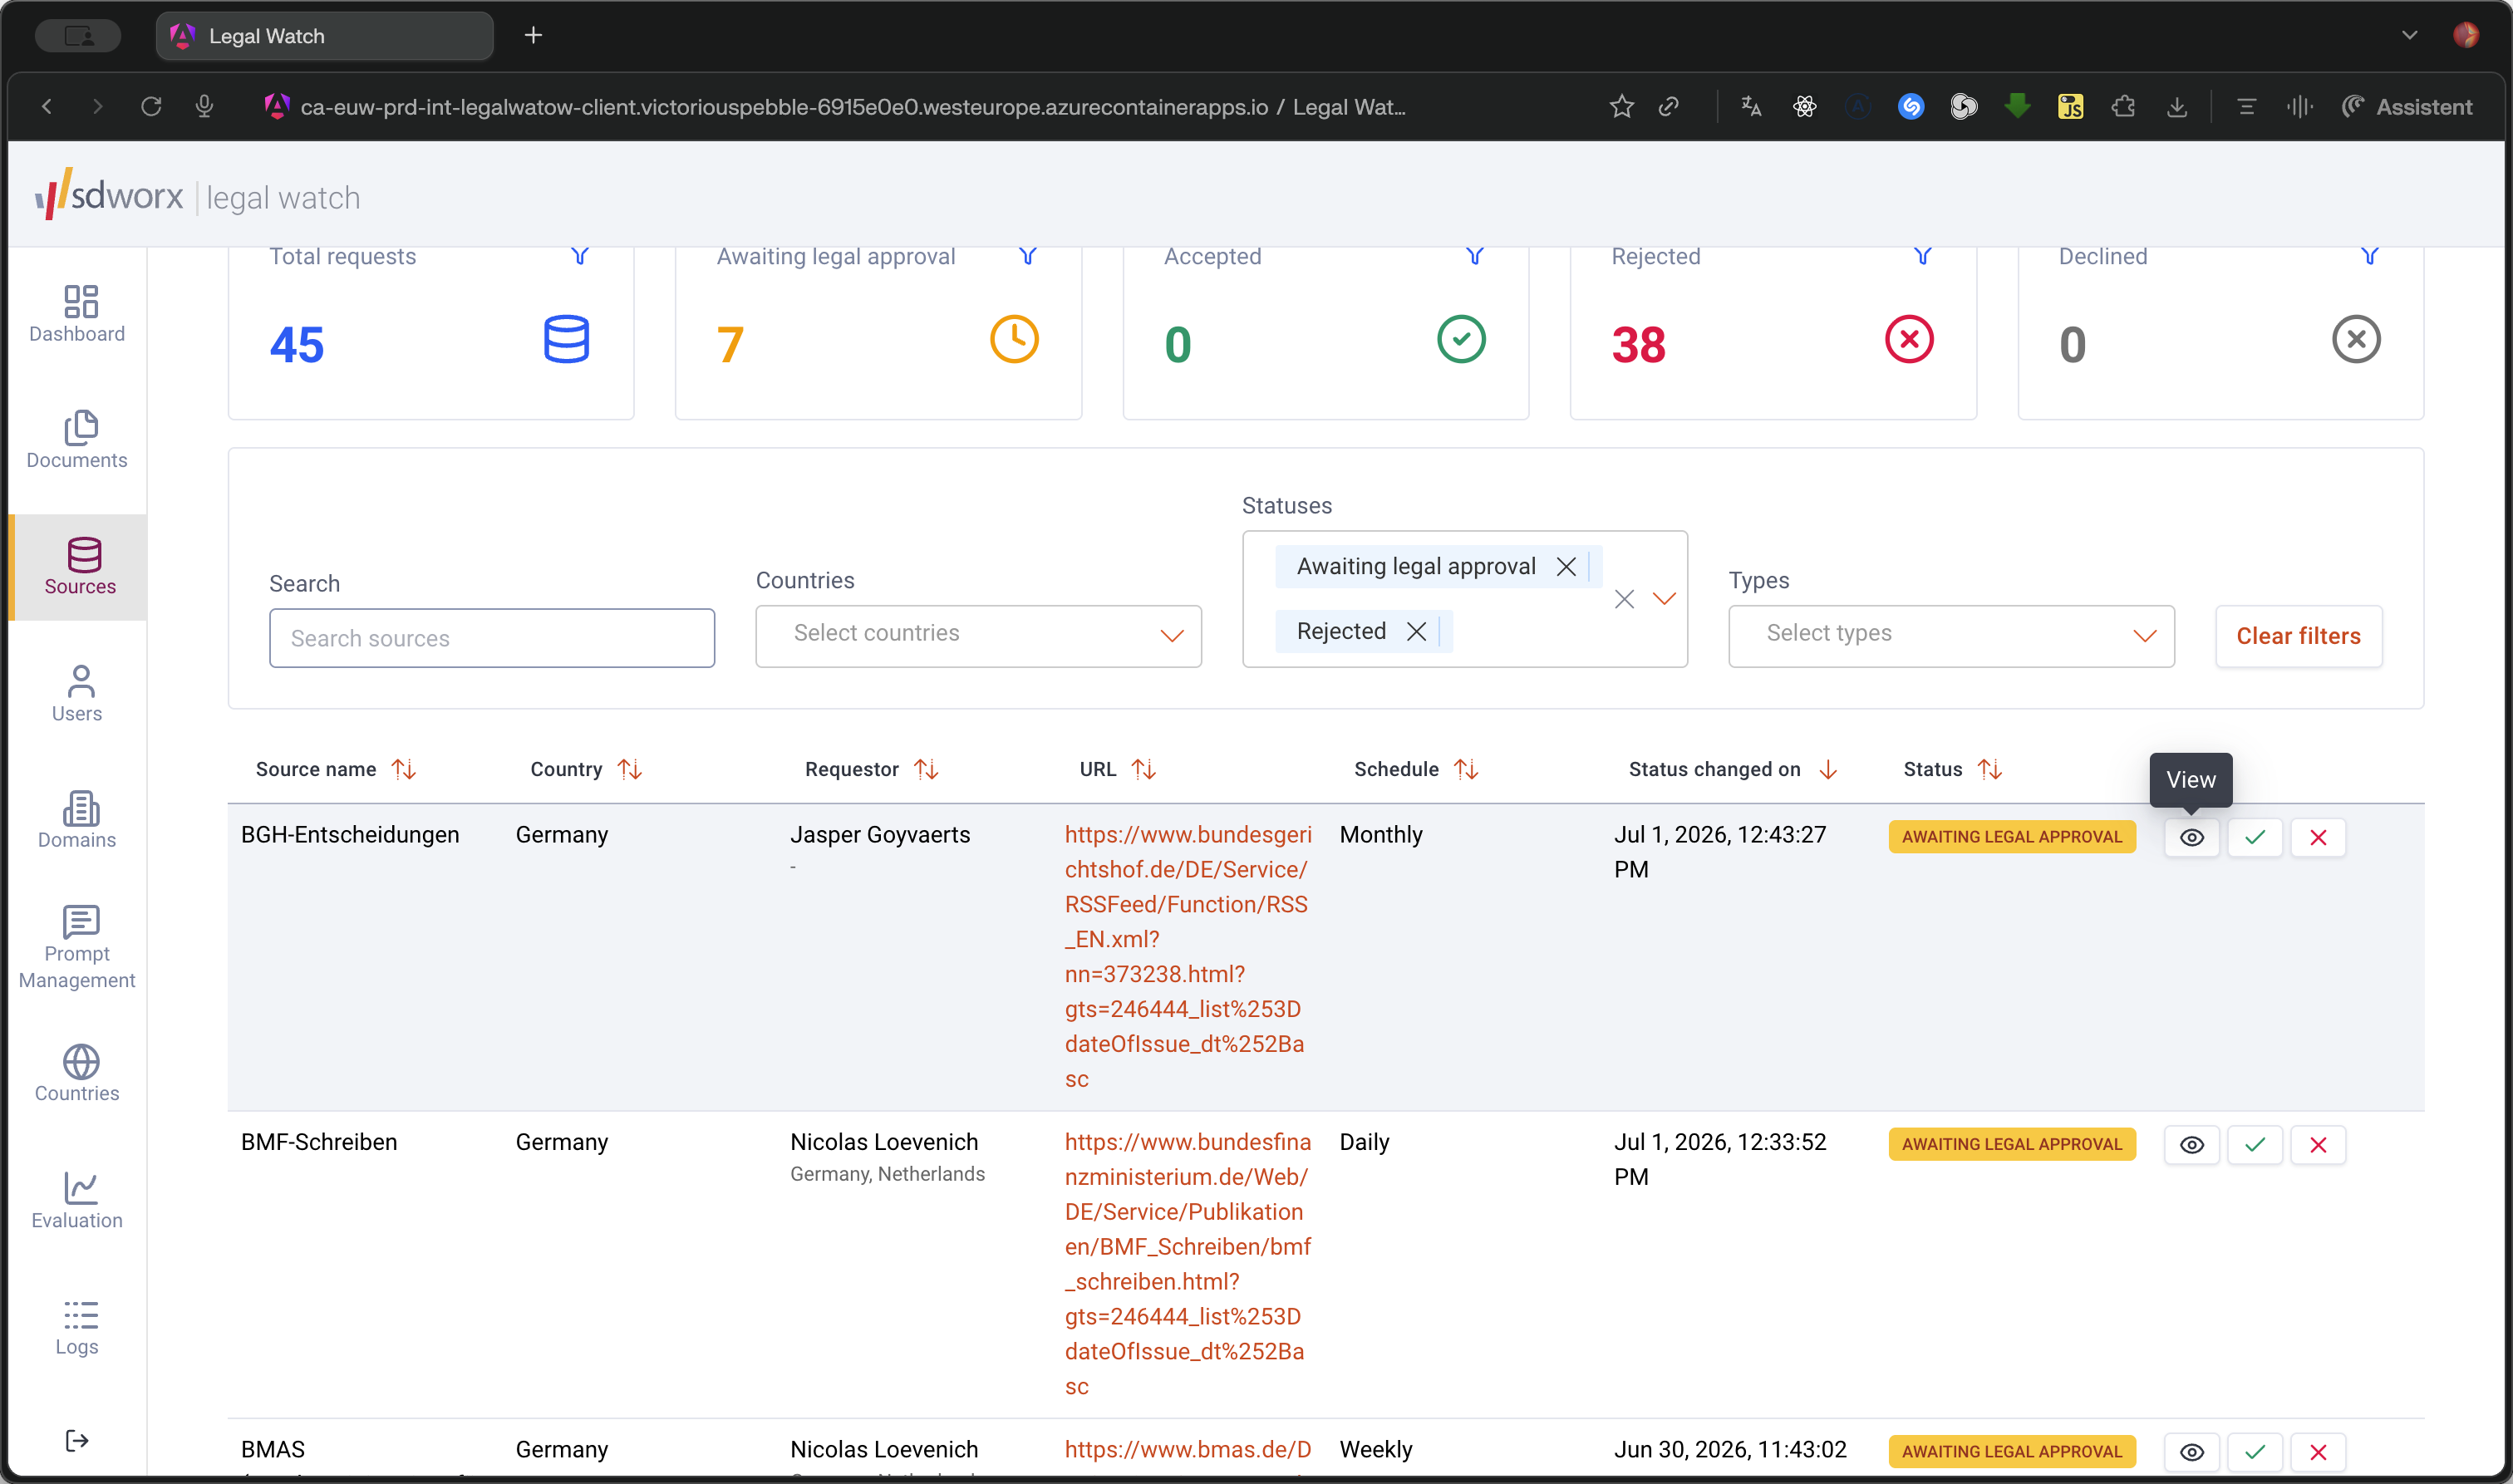Reject the BMAS source request
The height and width of the screenshot is (1484, 2513).
2318,1452
